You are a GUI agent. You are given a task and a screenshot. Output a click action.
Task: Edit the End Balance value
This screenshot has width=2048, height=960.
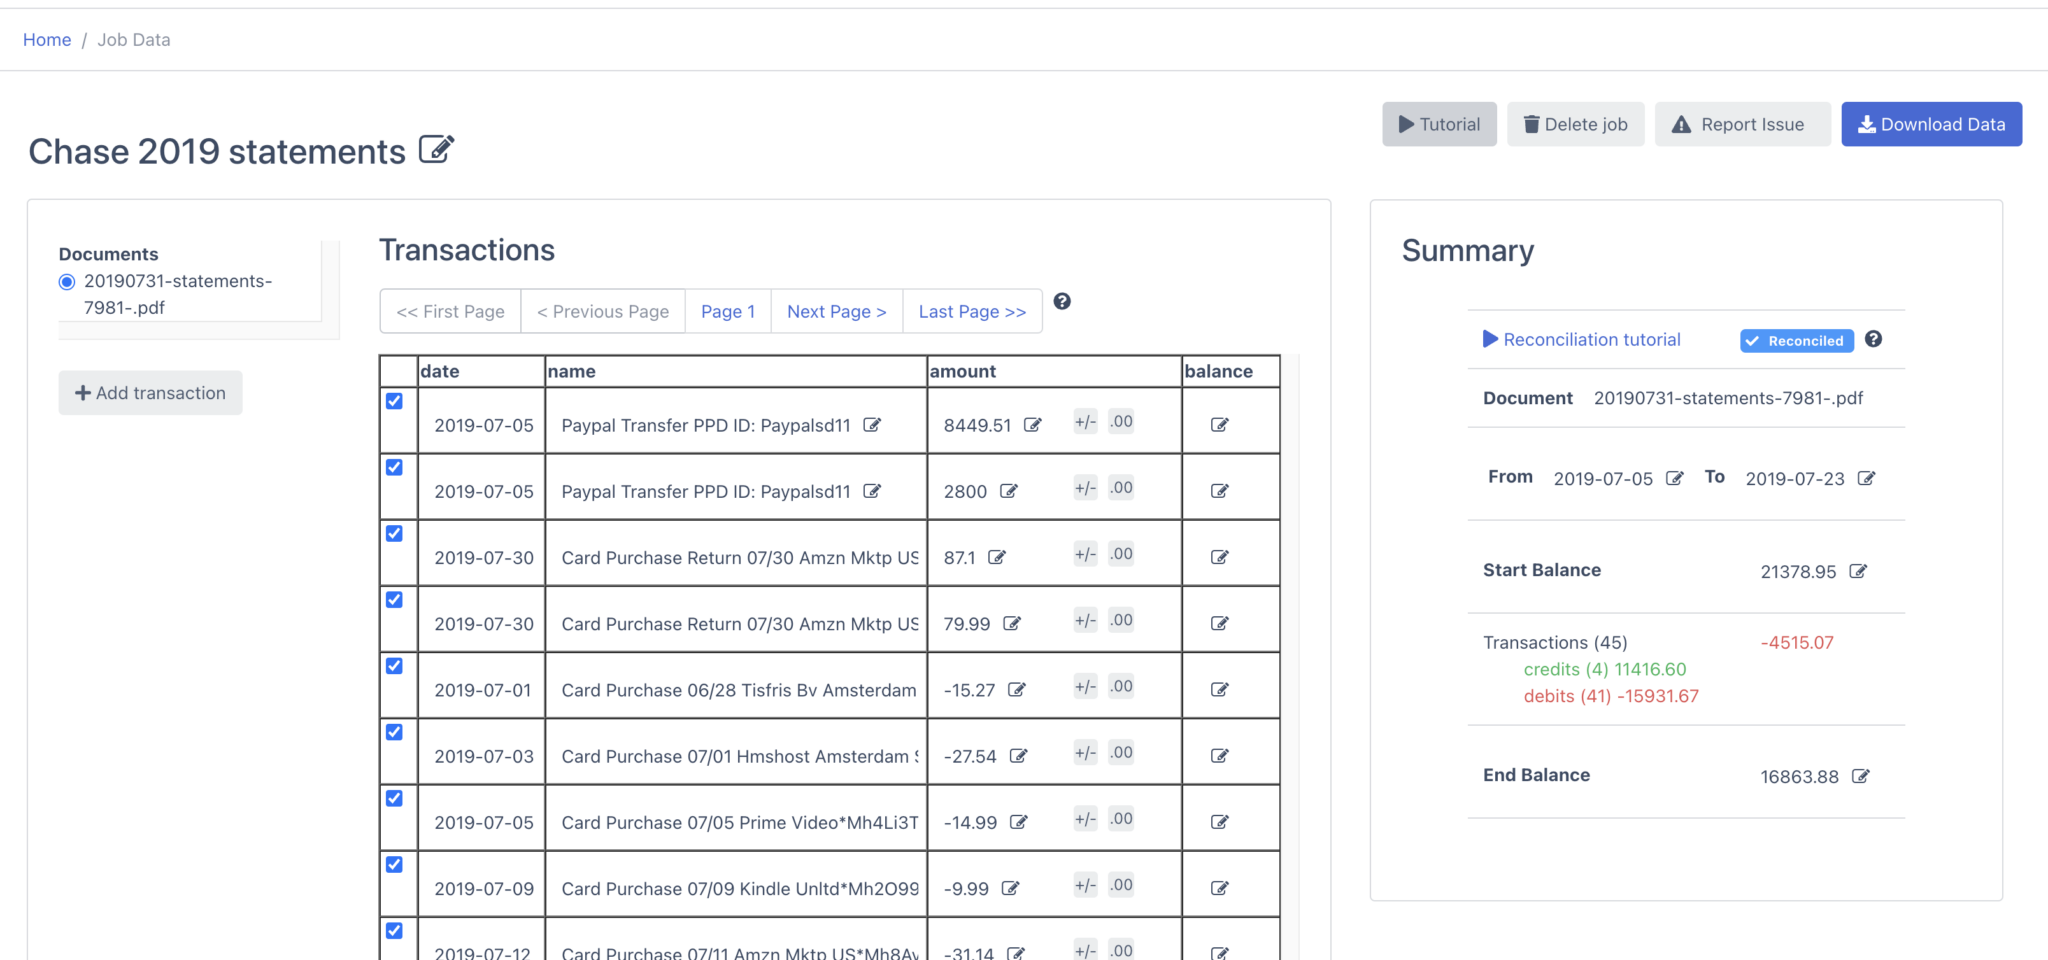point(1860,775)
